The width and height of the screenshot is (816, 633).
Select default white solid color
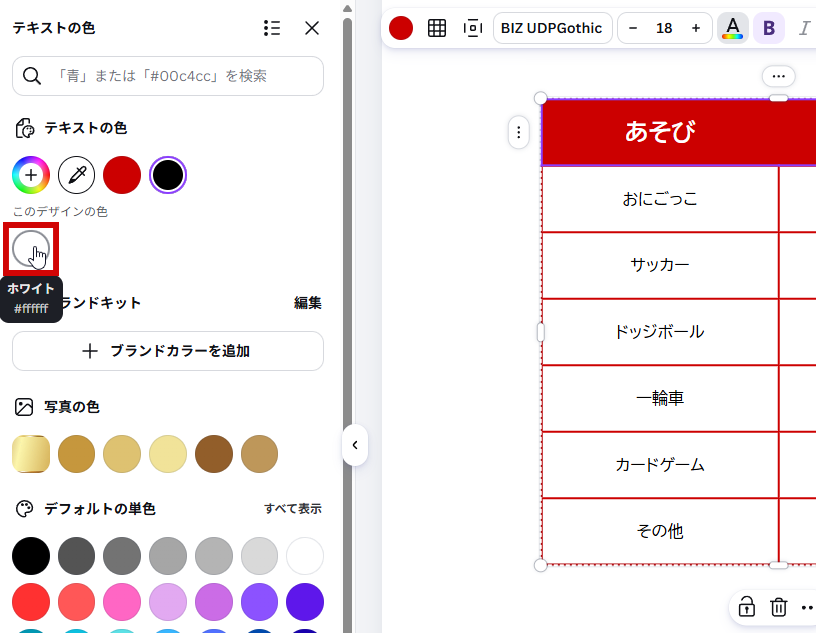click(305, 556)
